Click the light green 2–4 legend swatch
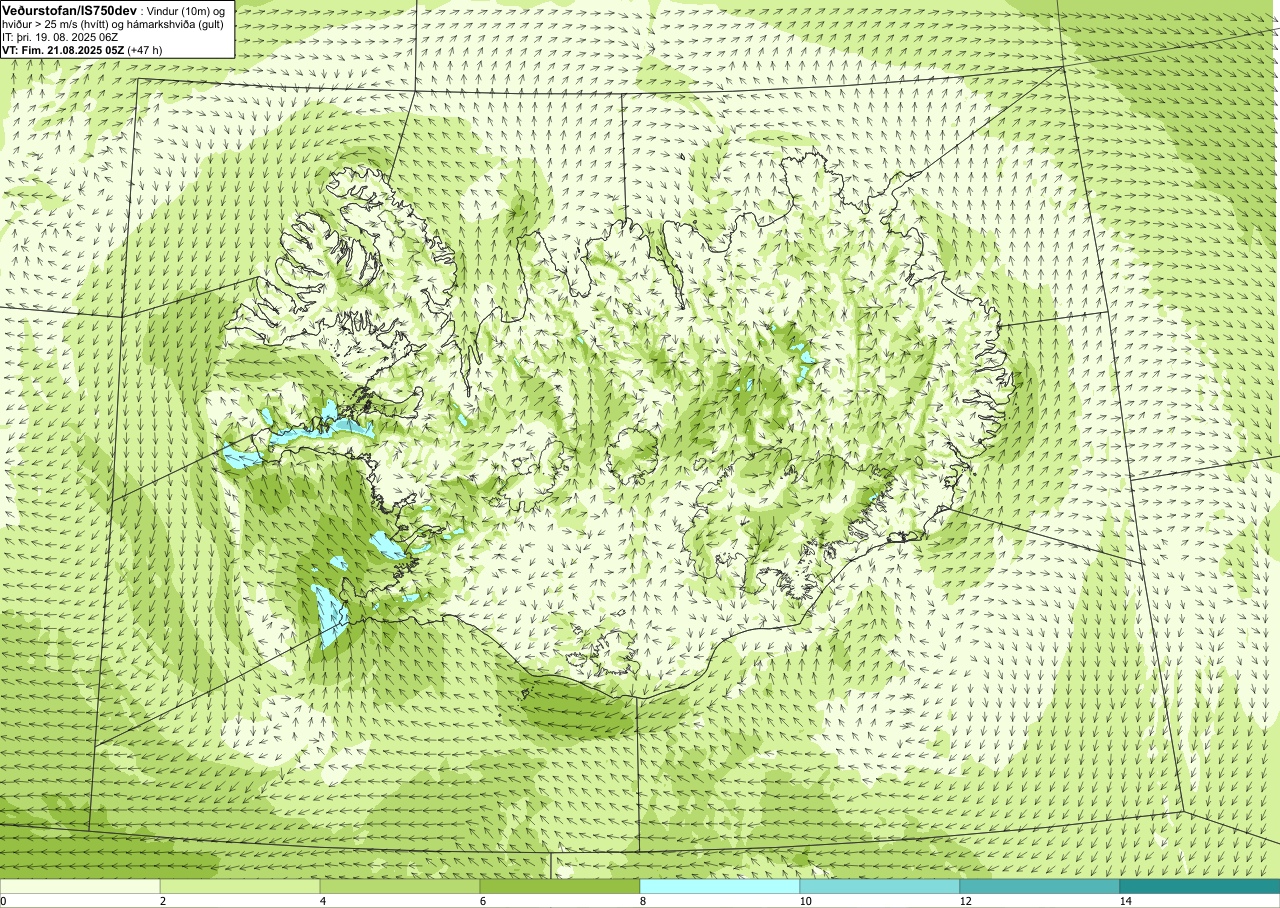1280x908 pixels. [x=240, y=886]
